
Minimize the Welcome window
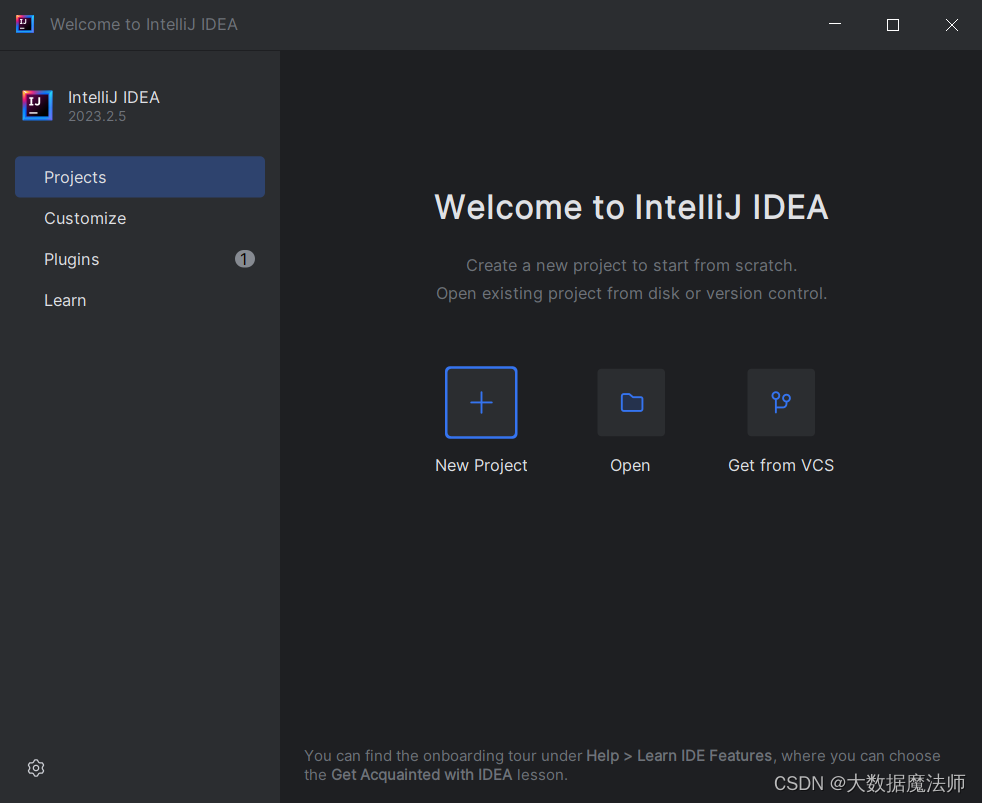point(835,24)
